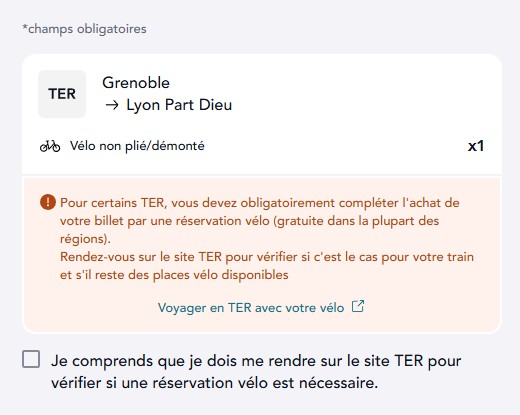
Task: Click the word 'régions).' in the warning
Action: (85, 239)
